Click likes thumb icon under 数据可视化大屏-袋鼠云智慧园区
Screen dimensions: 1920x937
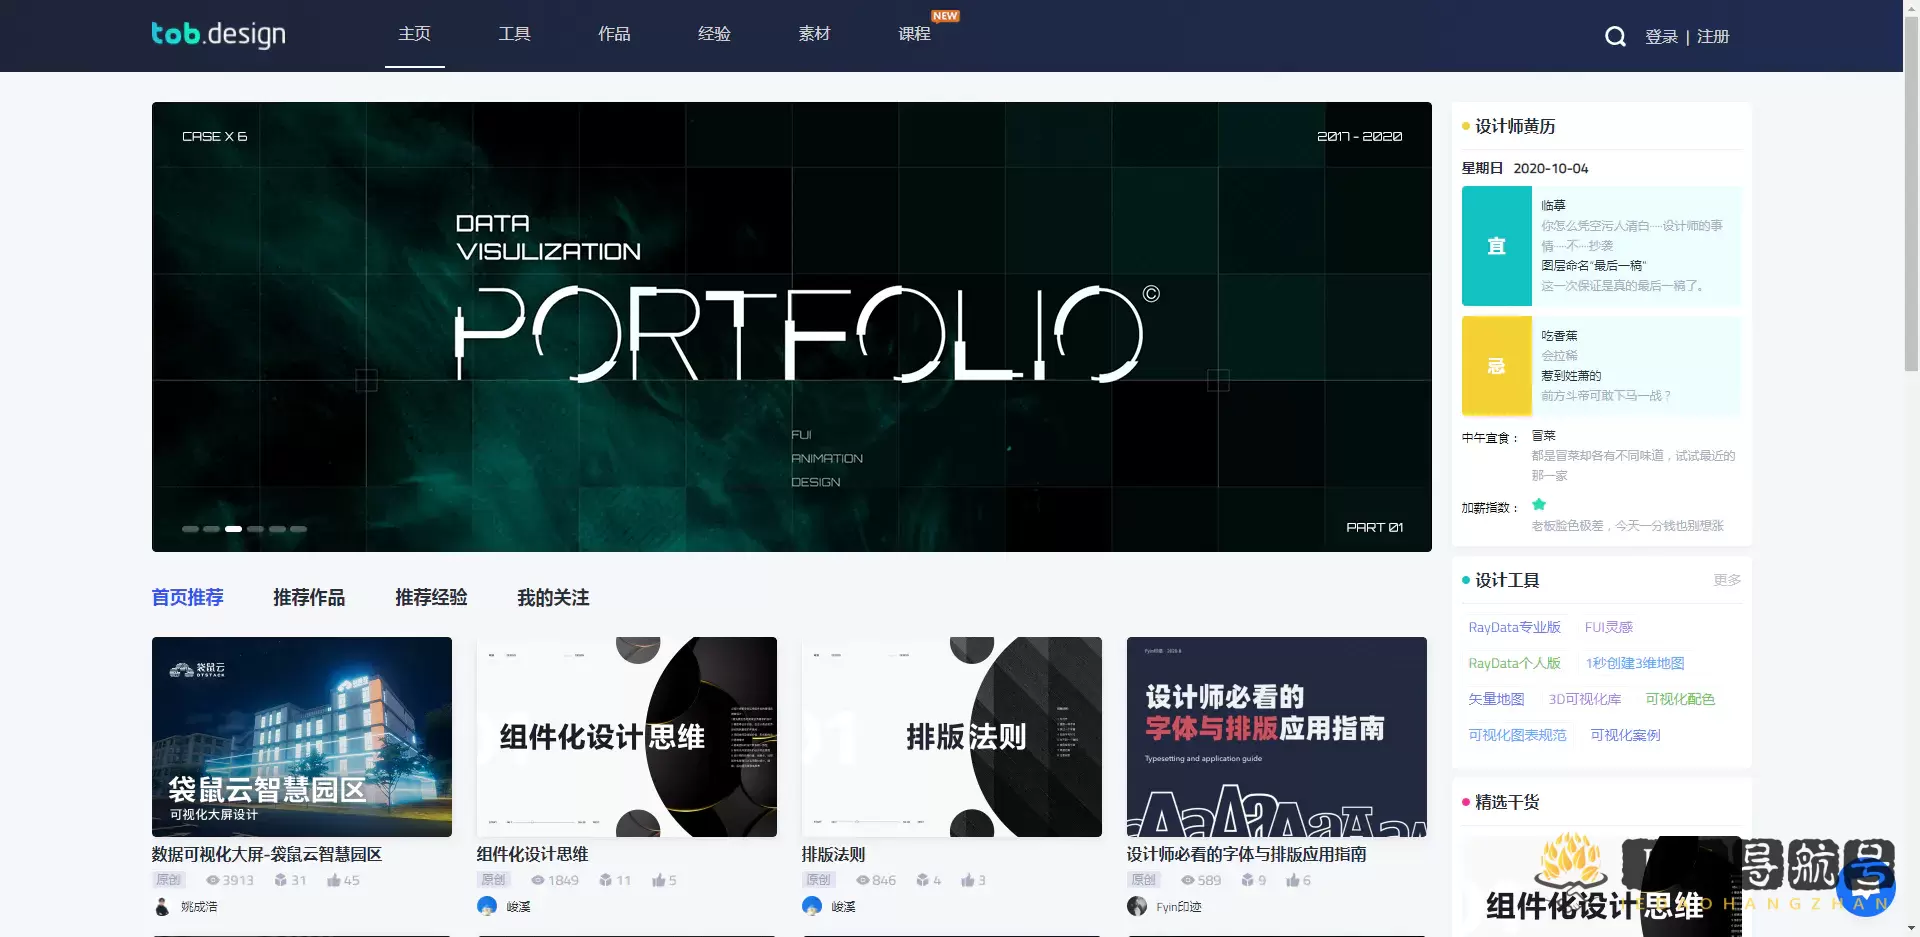(334, 880)
